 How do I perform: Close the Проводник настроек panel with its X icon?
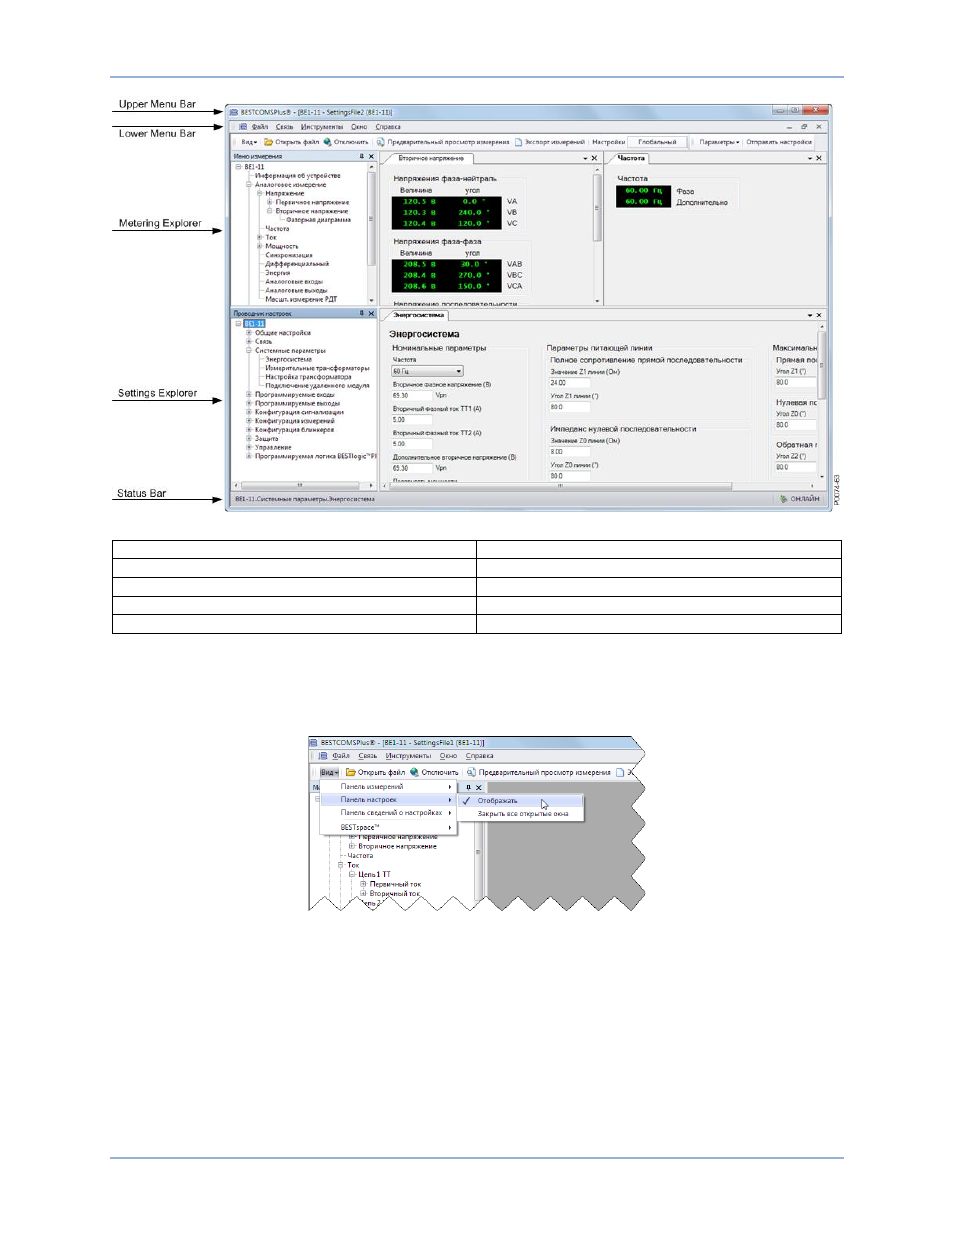click(x=372, y=313)
